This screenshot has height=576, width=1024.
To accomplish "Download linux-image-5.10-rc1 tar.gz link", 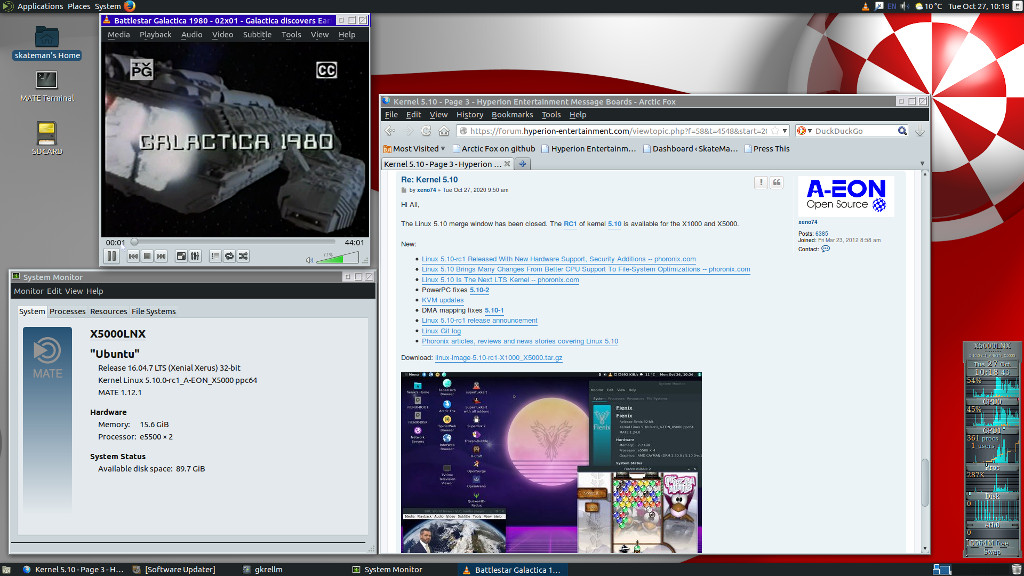I will (x=499, y=358).
